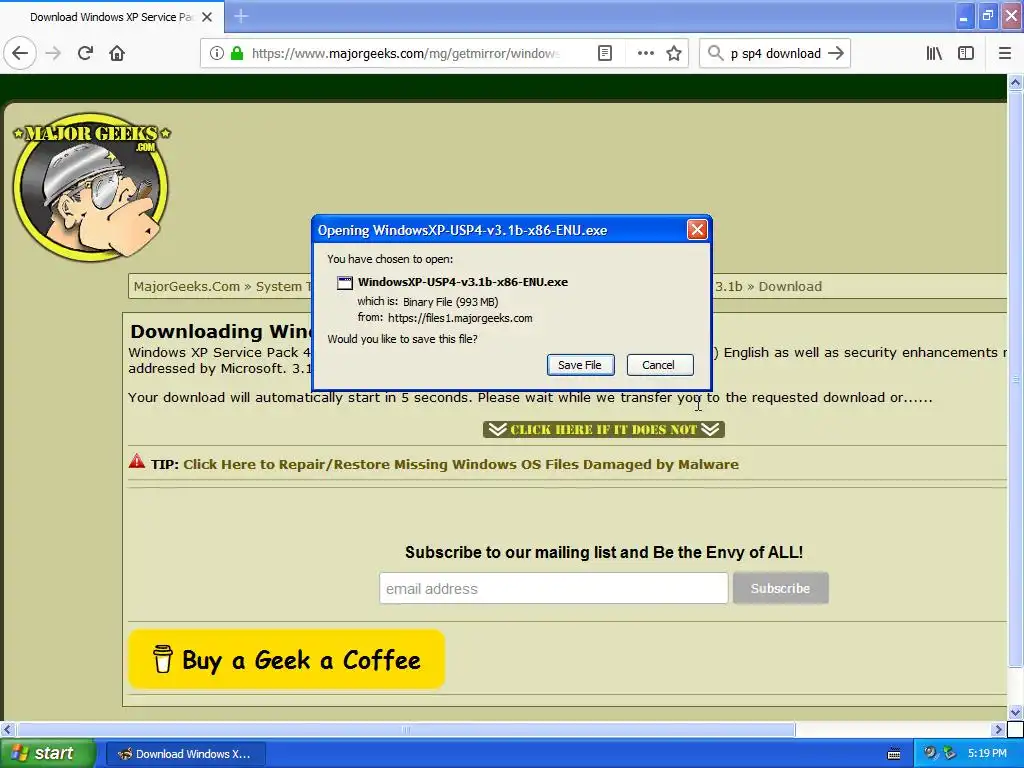Click second system tray shield icon
1024x768 pixels.
pyautogui.click(x=950, y=753)
